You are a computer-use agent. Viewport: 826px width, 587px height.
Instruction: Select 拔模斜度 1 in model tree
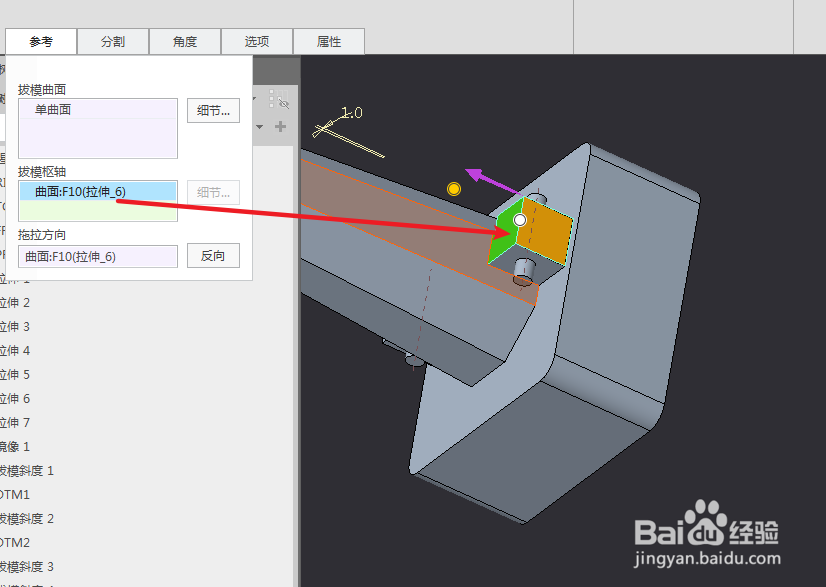[x=27, y=471]
